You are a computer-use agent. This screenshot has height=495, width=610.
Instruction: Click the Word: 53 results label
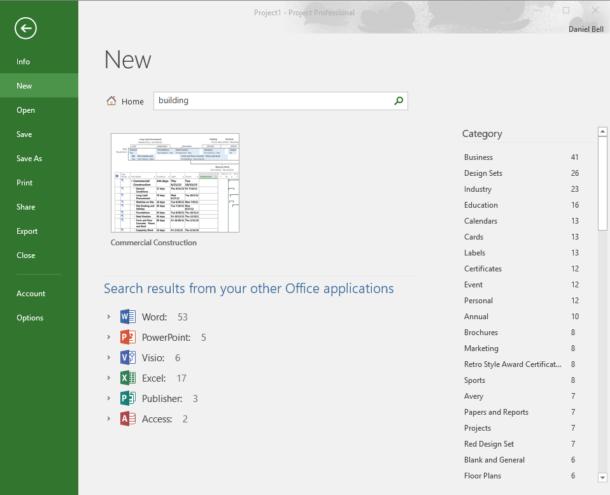tap(165, 317)
